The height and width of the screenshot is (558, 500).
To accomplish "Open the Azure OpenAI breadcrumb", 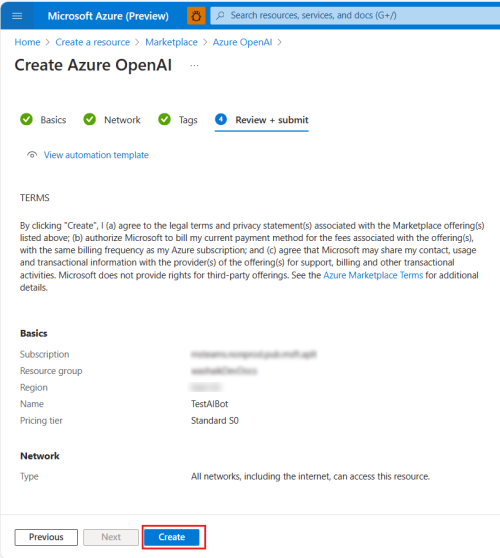I will (x=242, y=42).
